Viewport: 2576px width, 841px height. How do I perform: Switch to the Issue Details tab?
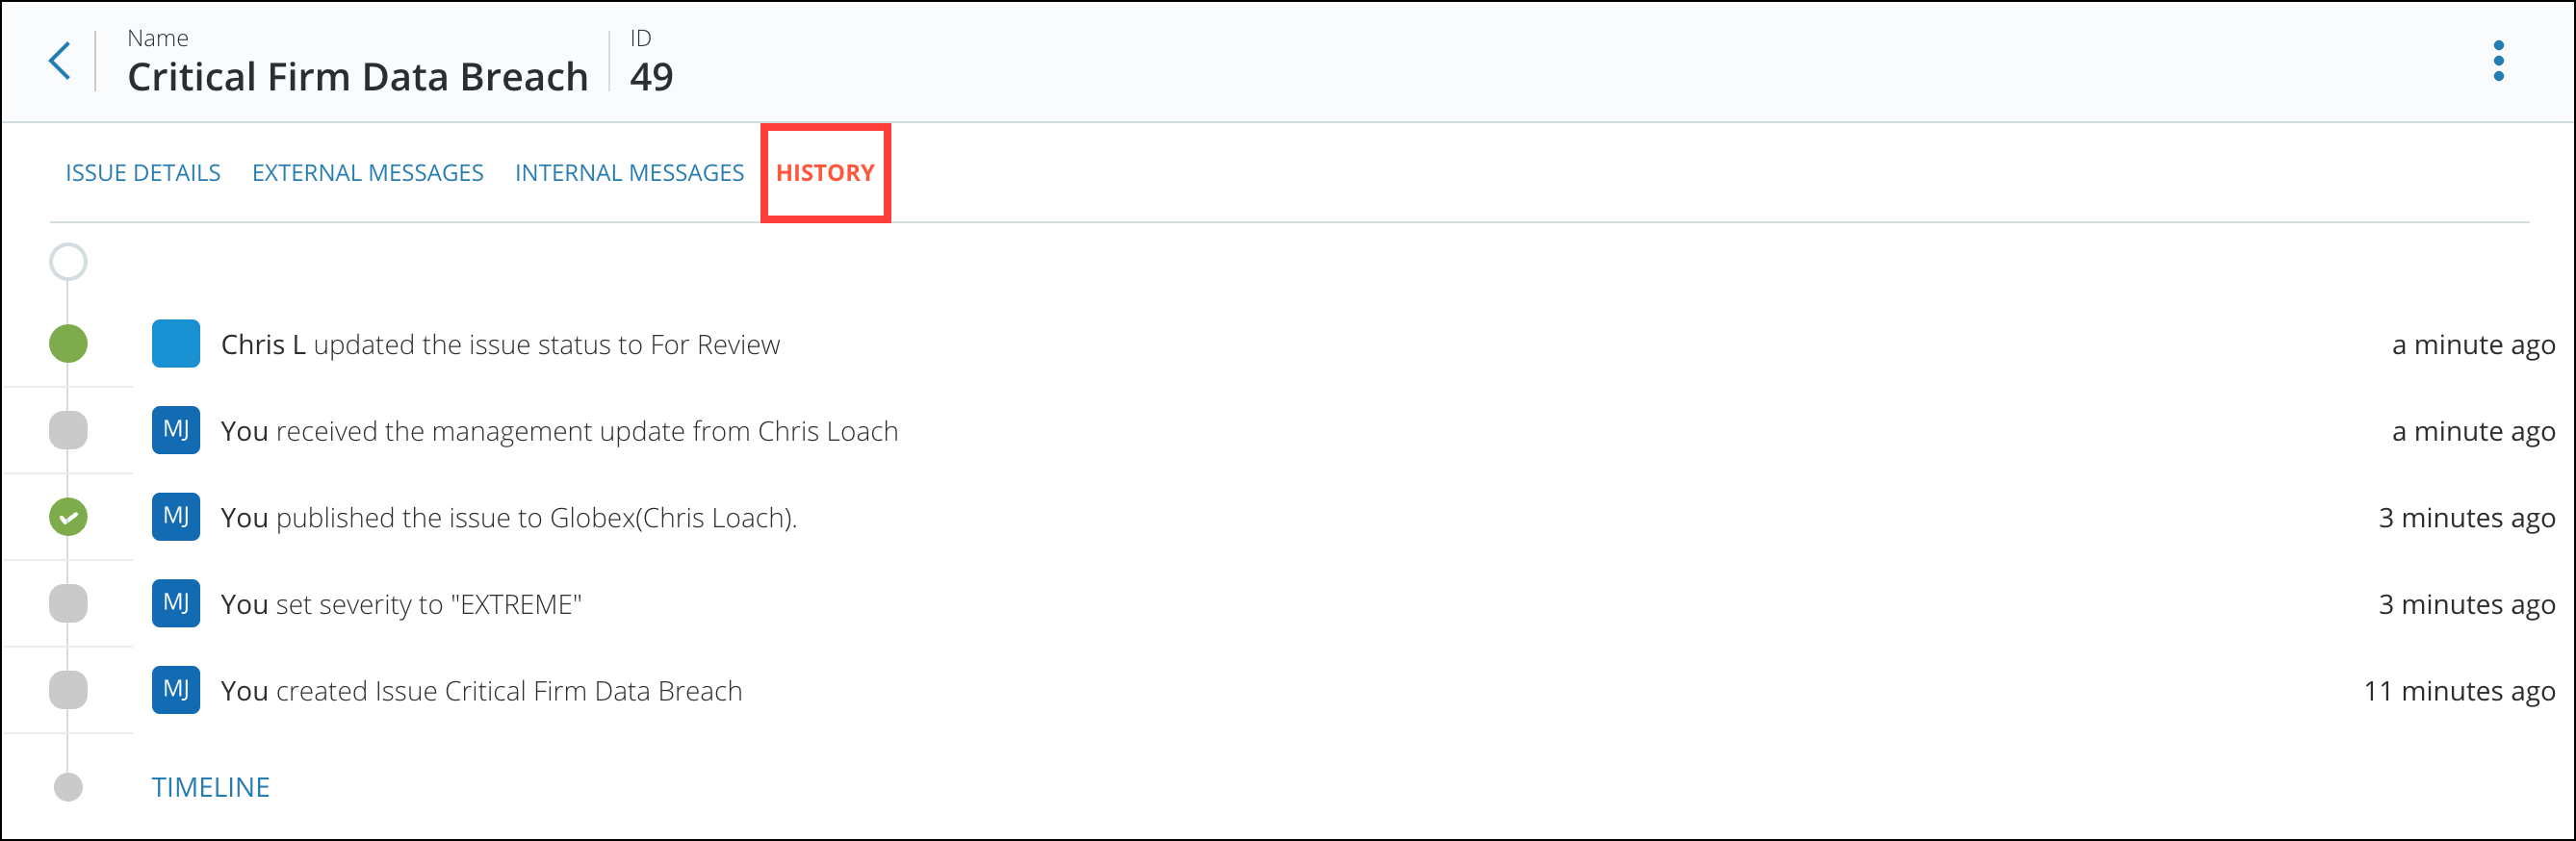coord(143,173)
